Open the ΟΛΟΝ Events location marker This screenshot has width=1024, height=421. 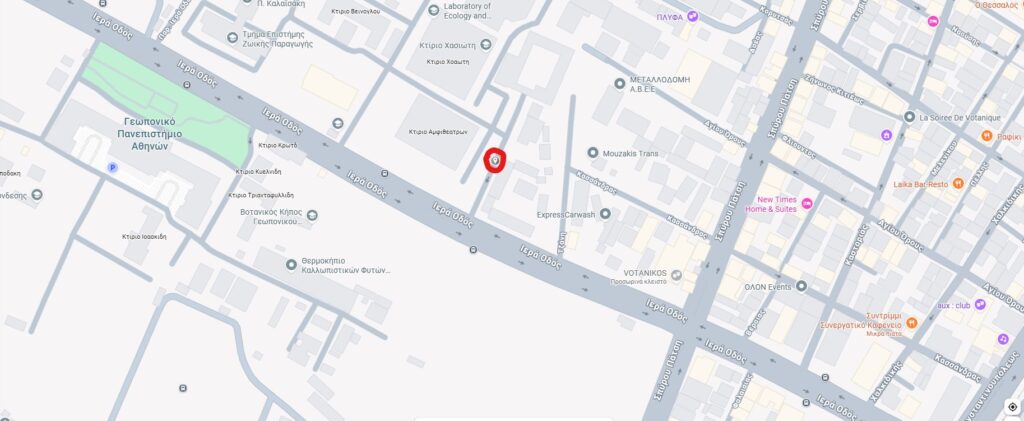(801, 286)
